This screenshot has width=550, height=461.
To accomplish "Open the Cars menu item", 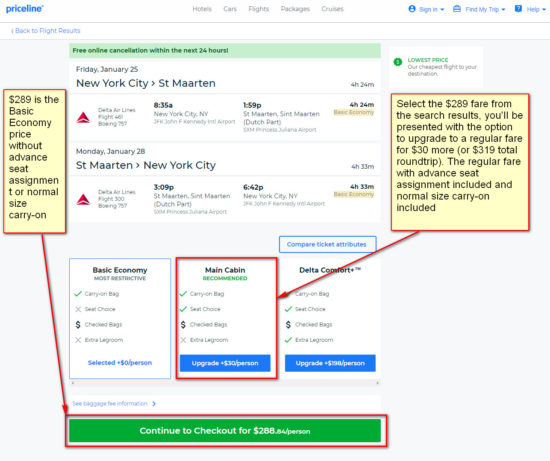I will [230, 9].
